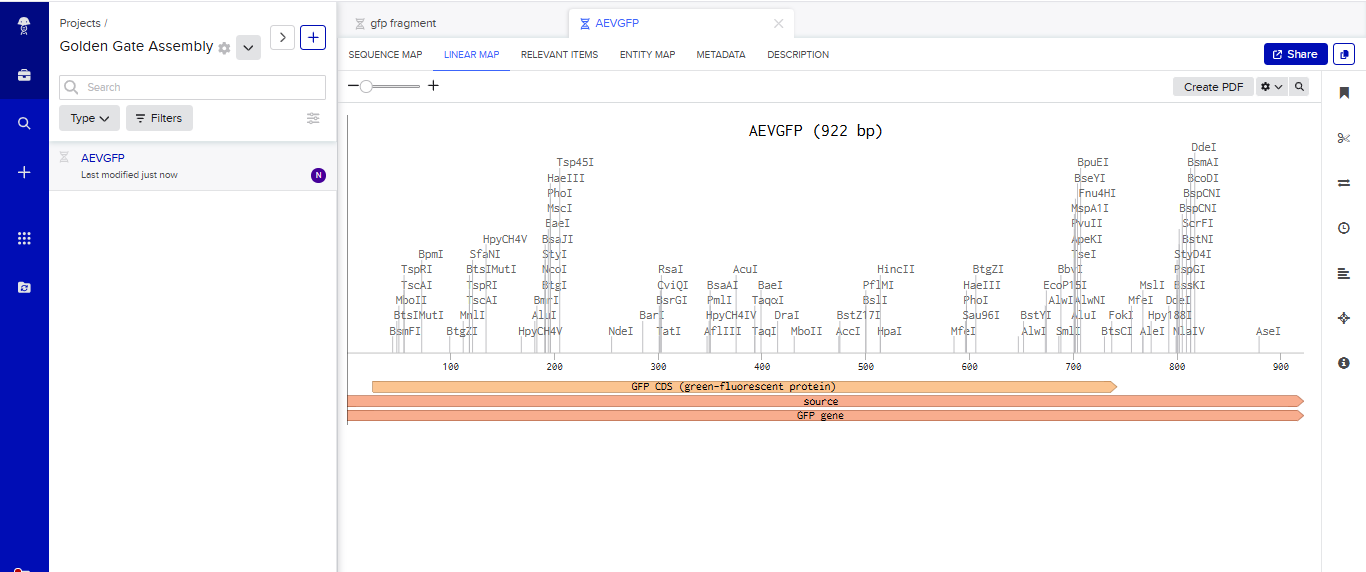Switch to the SEQUENCE MAP tab
The height and width of the screenshot is (572, 1366).
pyautogui.click(x=385, y=55)
